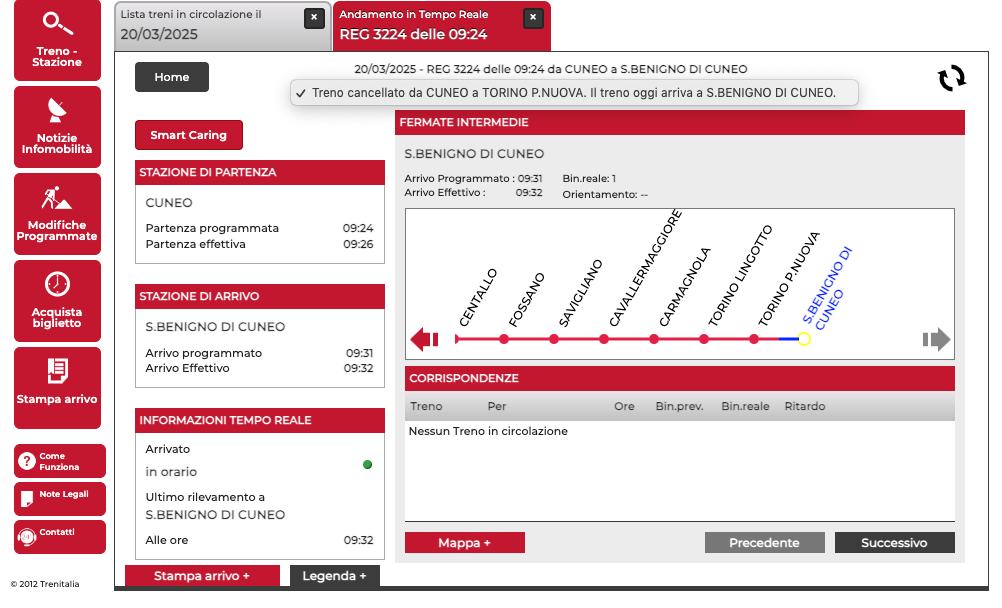Viewport: 1002px width, 608px height.
Task: Open Treno - Stazione search
Action: 57,40
